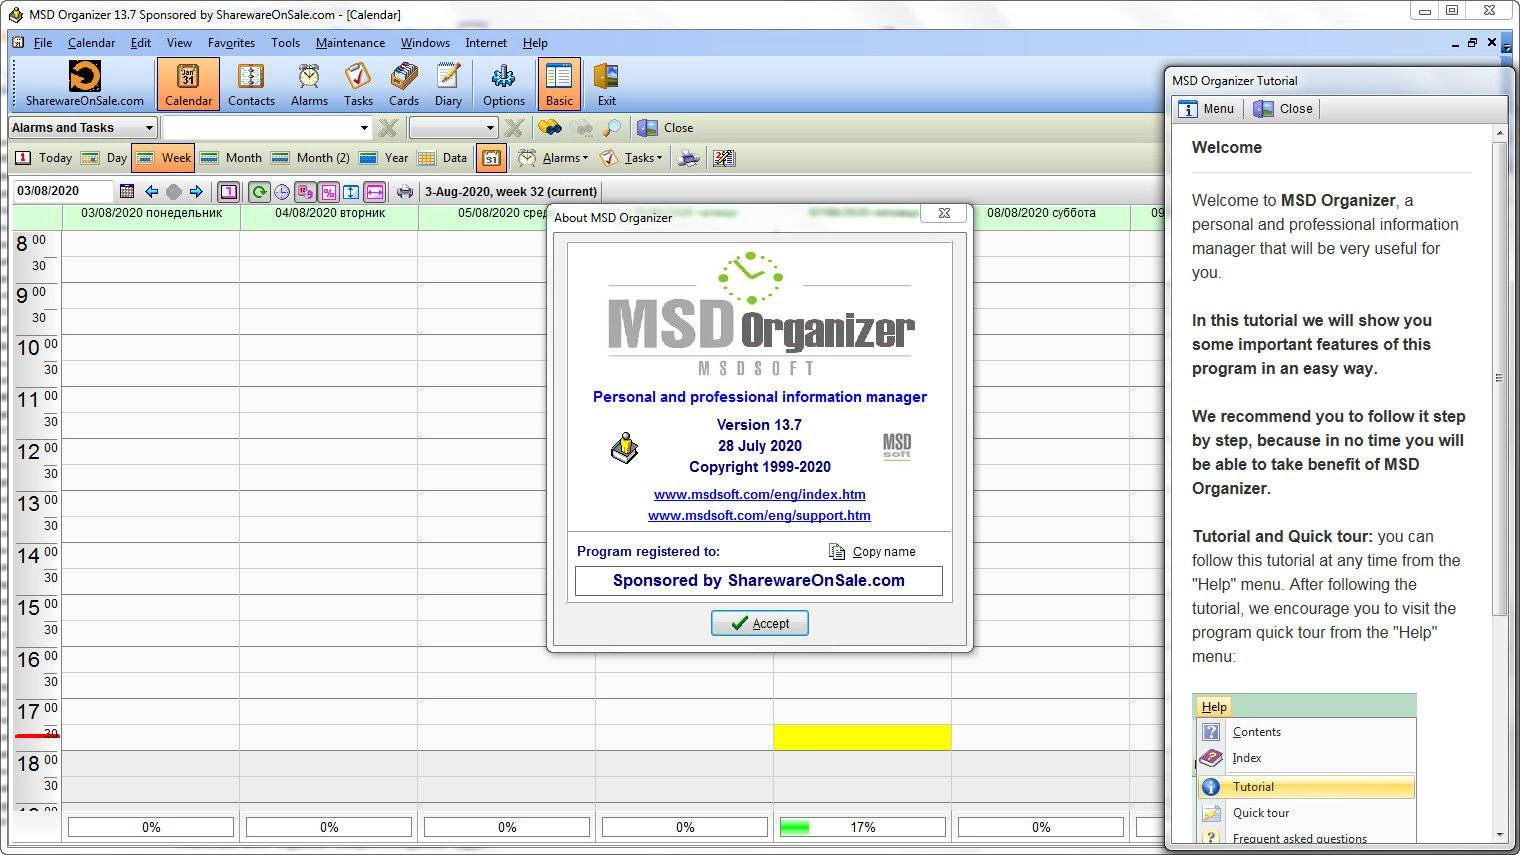Image resolution: width=1520 pixels, height=855 pixels.
Task: Open the Maintenance menu
Action: coord(350,43)
